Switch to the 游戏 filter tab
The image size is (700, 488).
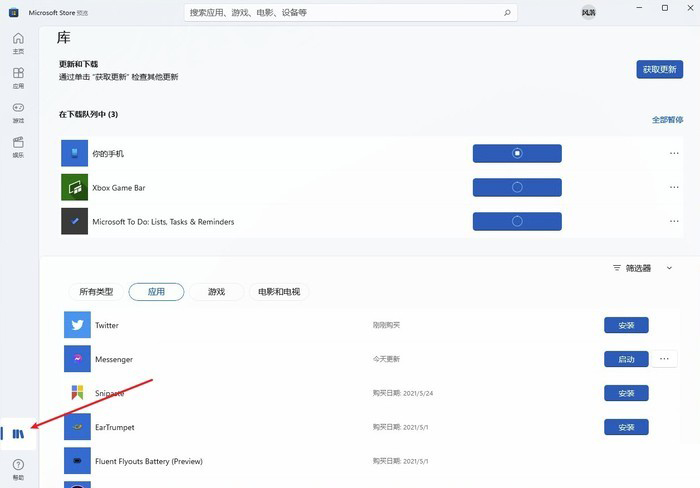(217, 292)
